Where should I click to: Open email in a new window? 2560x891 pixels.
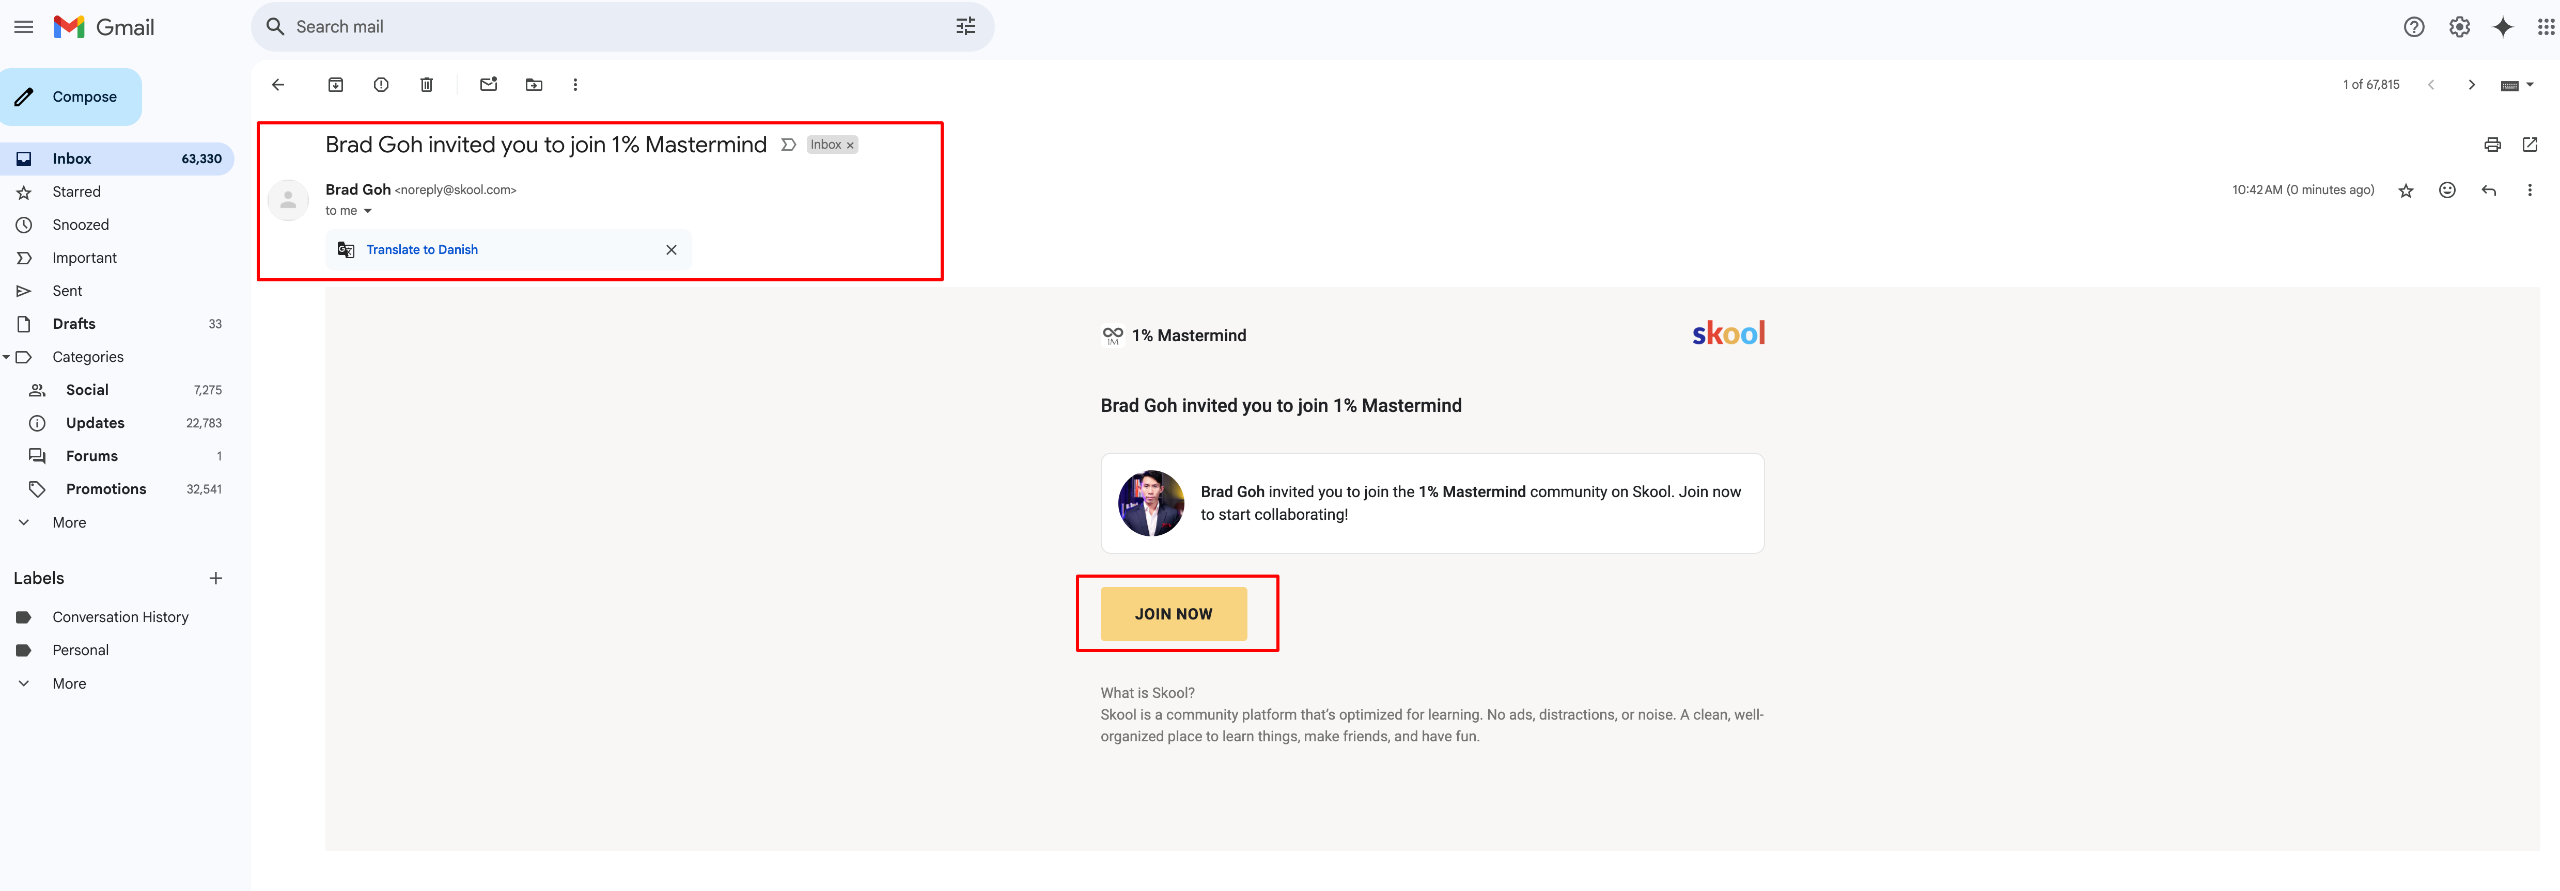(x=2530, y=145)
